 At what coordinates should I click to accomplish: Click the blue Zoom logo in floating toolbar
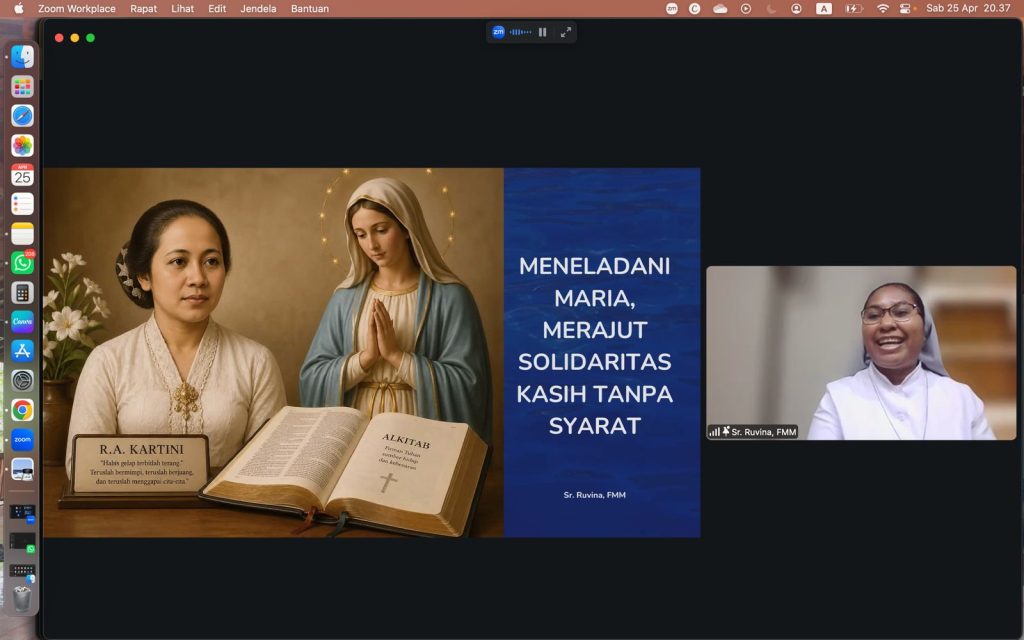click(498, 32)
